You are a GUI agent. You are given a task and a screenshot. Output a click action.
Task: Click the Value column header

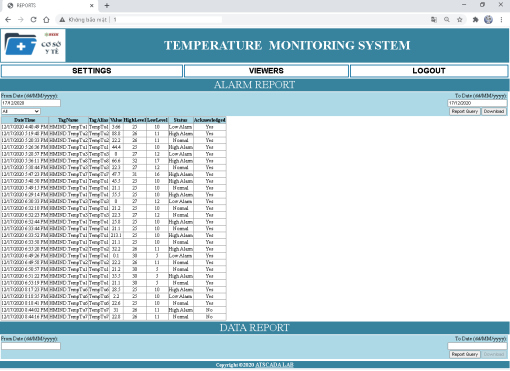[116, 120]
